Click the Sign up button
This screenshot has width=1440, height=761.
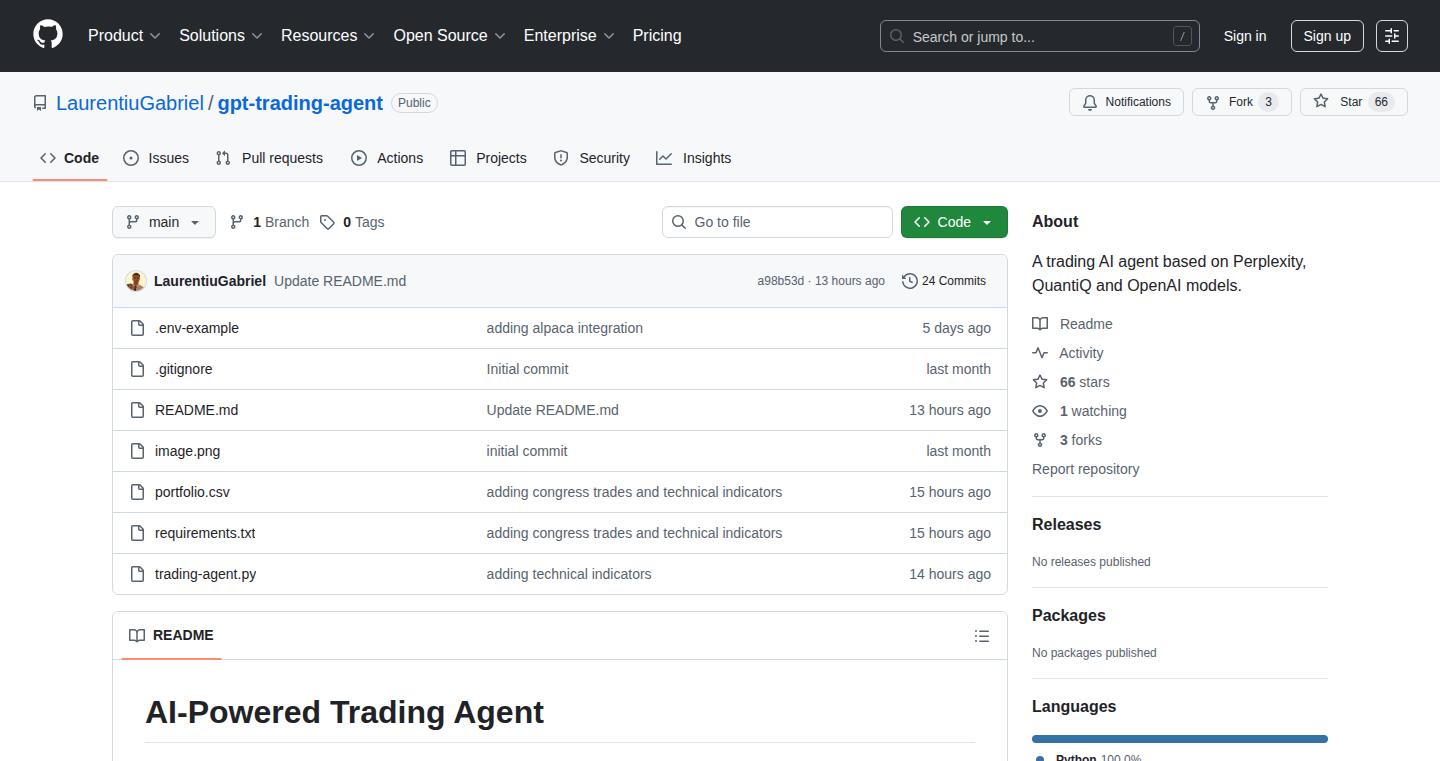(1327, 36)
